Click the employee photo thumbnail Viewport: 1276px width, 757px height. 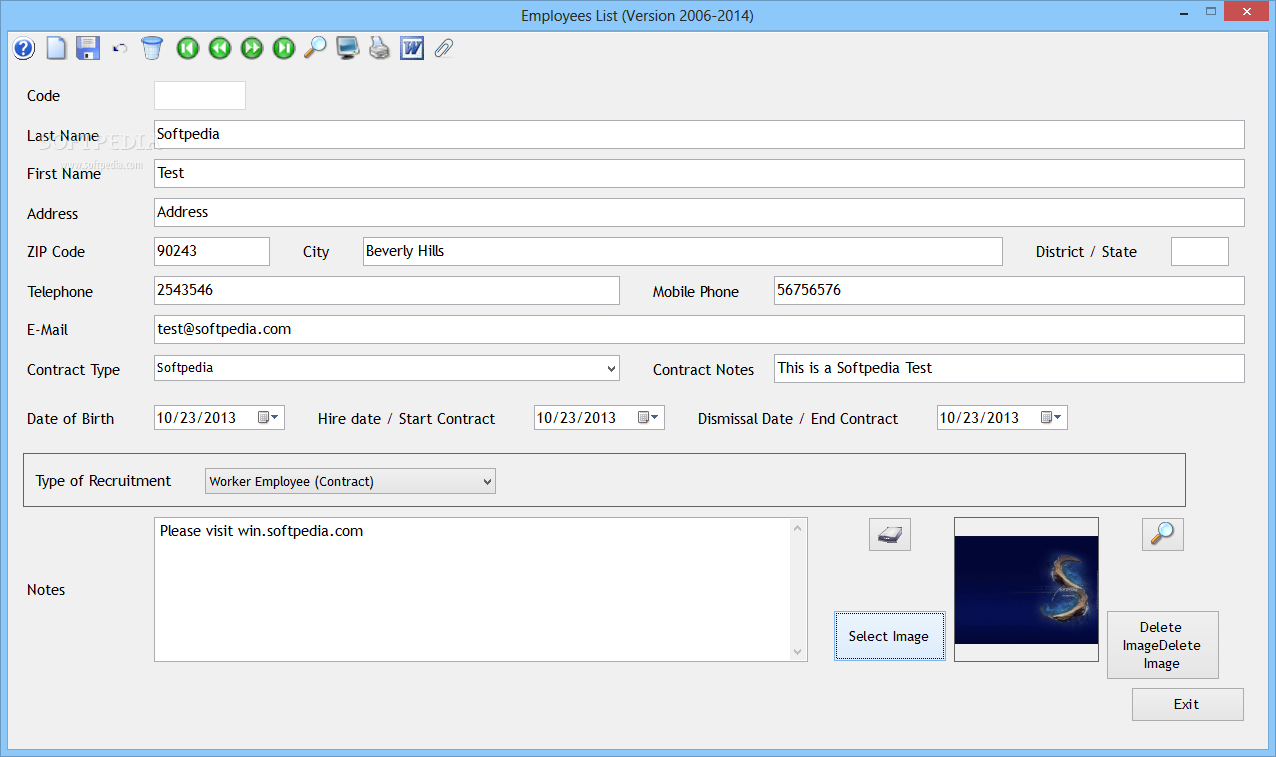pyautogui.click(x=1027, y=589)
